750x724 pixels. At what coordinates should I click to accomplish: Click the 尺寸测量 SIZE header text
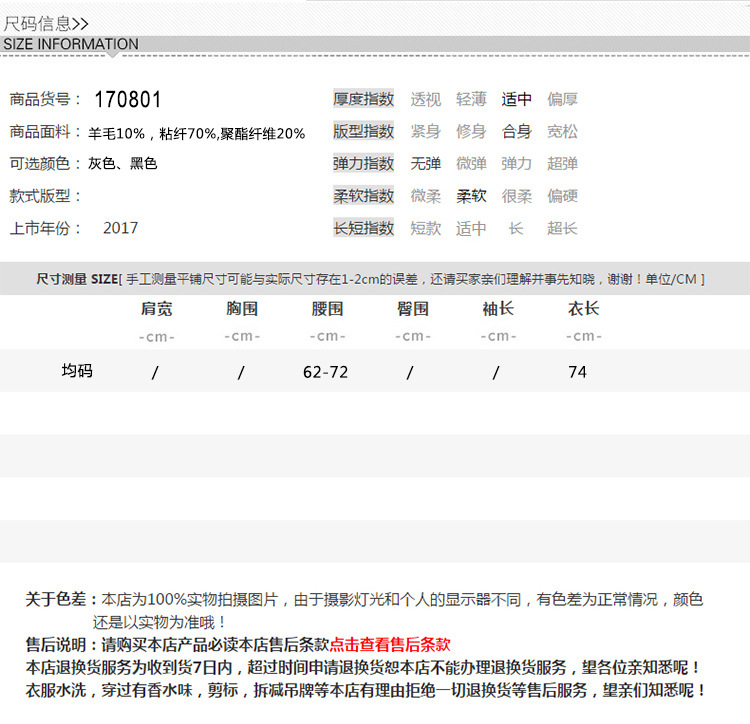click(77, 279)
